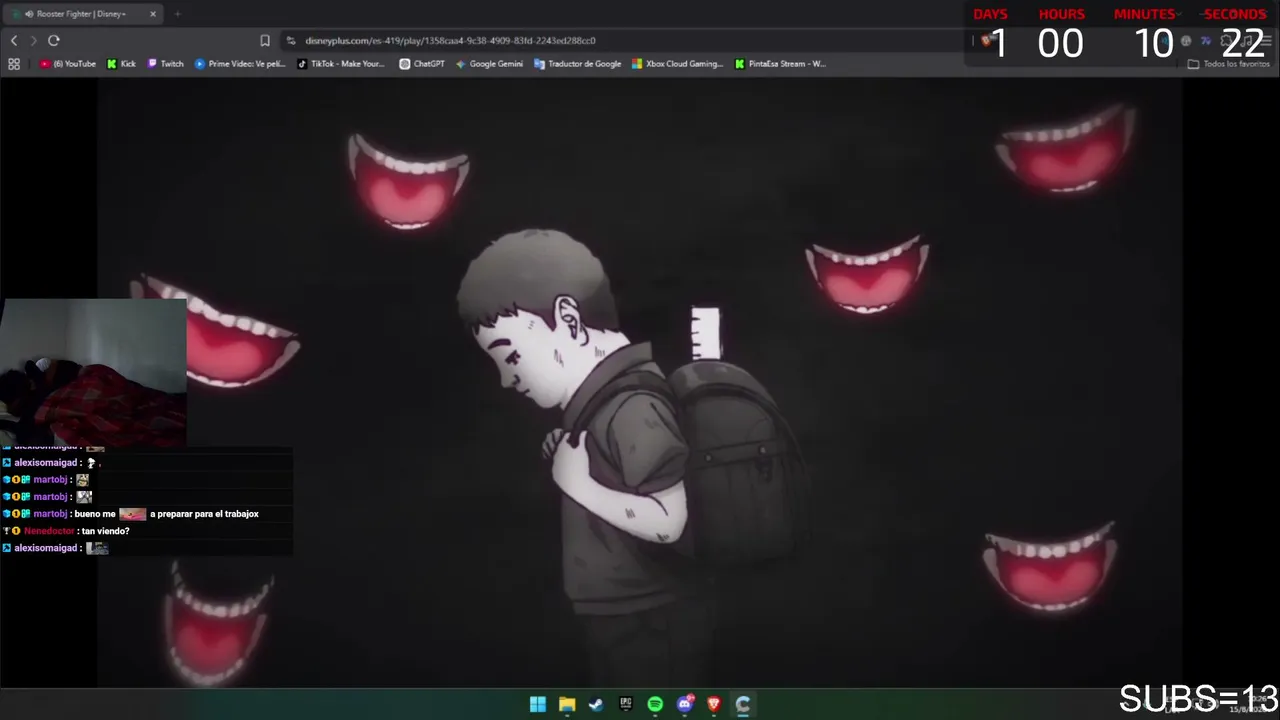Image resolution: width=1280 pixels, height=720 pixels.
Task: Go back to the previous page
Action: click(x=14, y=40)
